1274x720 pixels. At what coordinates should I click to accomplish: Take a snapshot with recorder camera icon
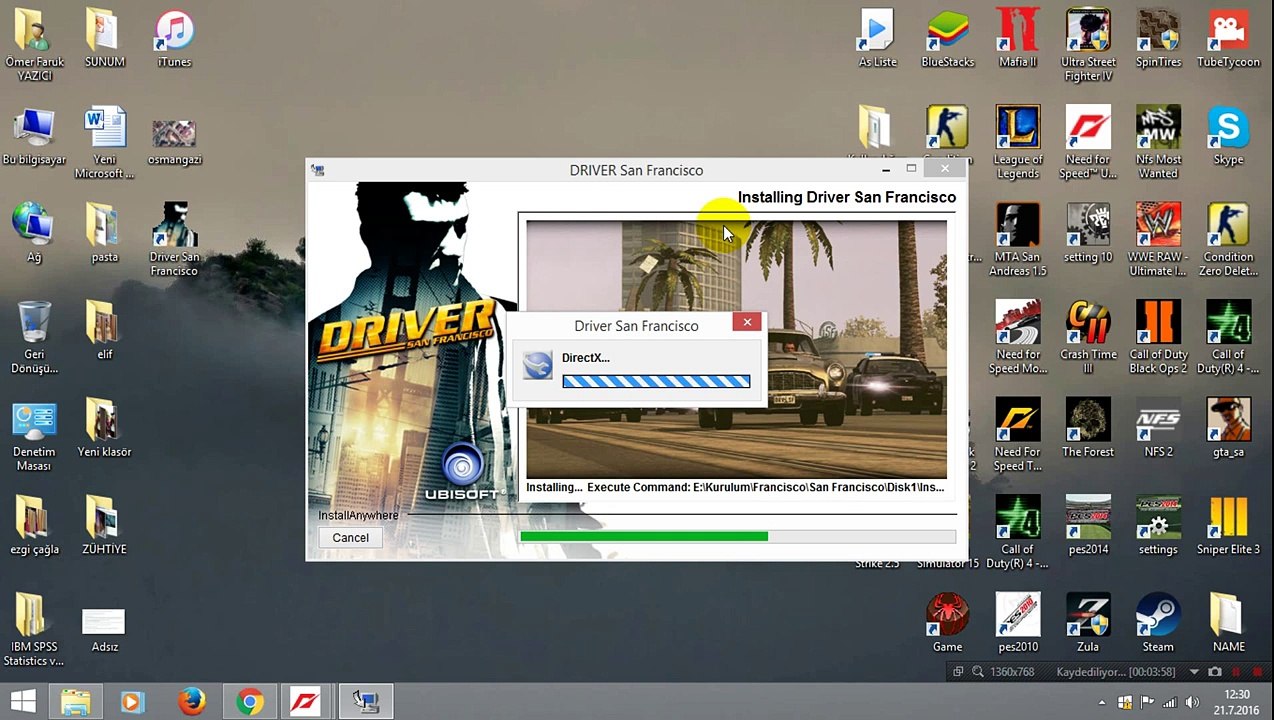click(1215, 672)
